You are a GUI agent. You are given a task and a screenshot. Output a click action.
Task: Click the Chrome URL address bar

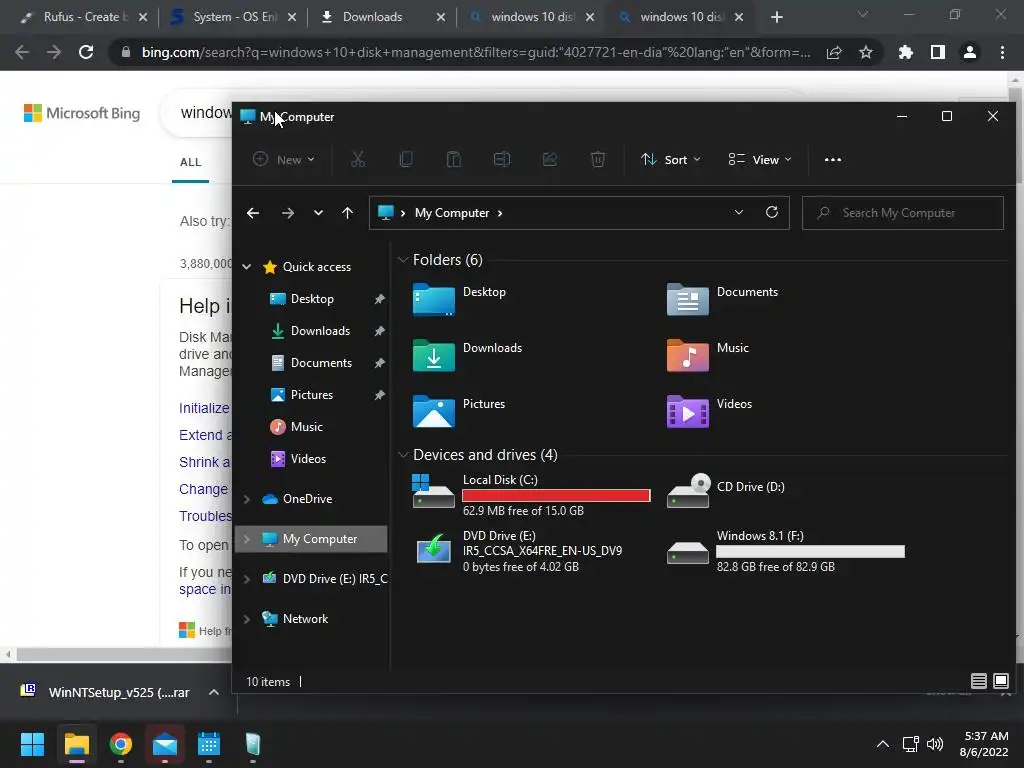(x=475, y=52)
